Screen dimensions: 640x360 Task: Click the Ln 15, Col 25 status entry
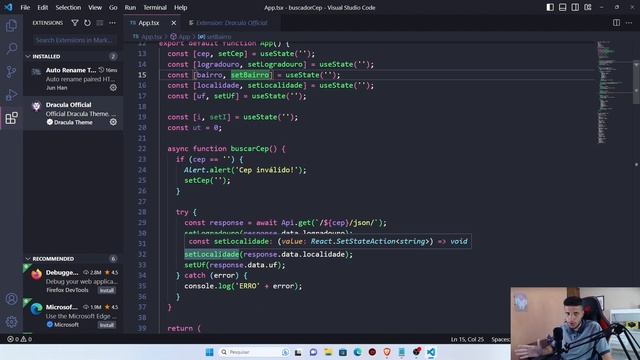(467, 339)
